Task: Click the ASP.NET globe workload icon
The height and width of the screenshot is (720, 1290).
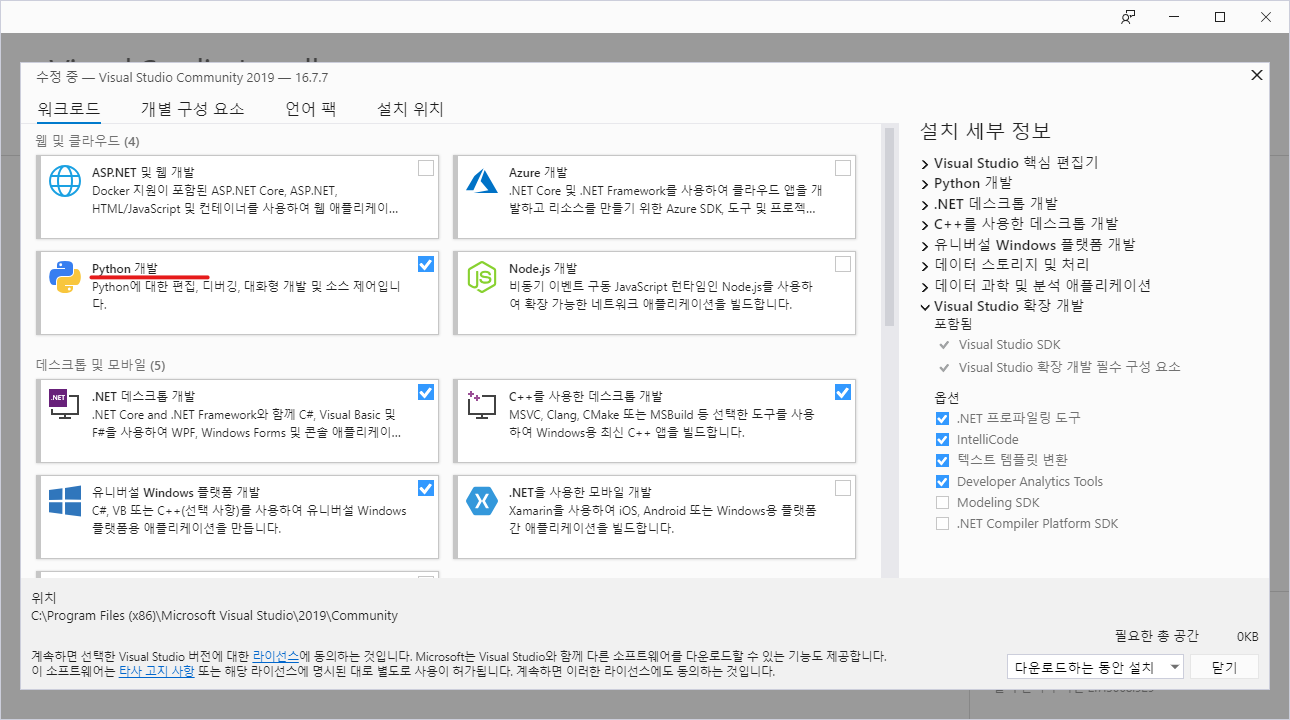Action: click(65, 182)
